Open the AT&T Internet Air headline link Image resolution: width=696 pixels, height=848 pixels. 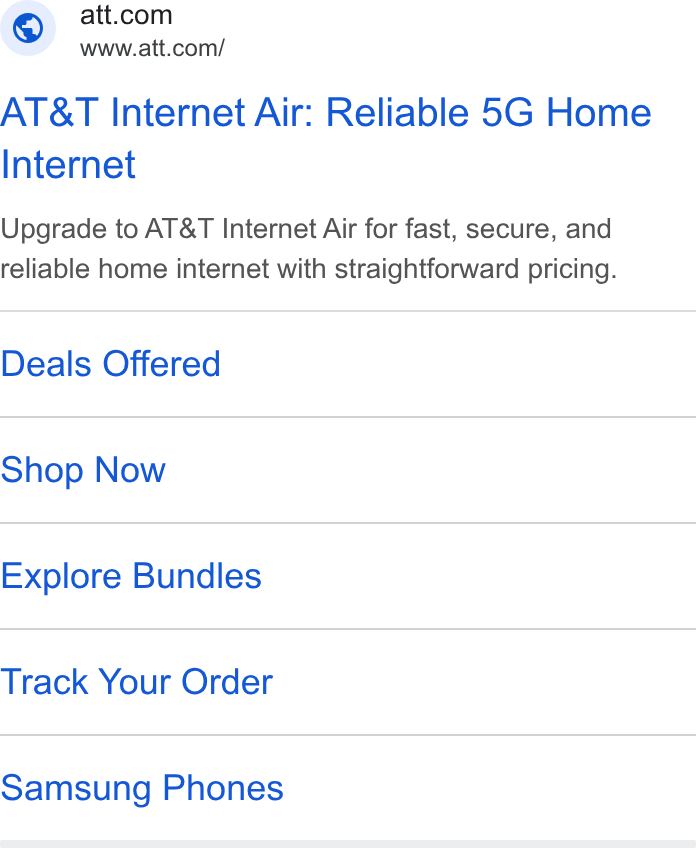point(326,138)
